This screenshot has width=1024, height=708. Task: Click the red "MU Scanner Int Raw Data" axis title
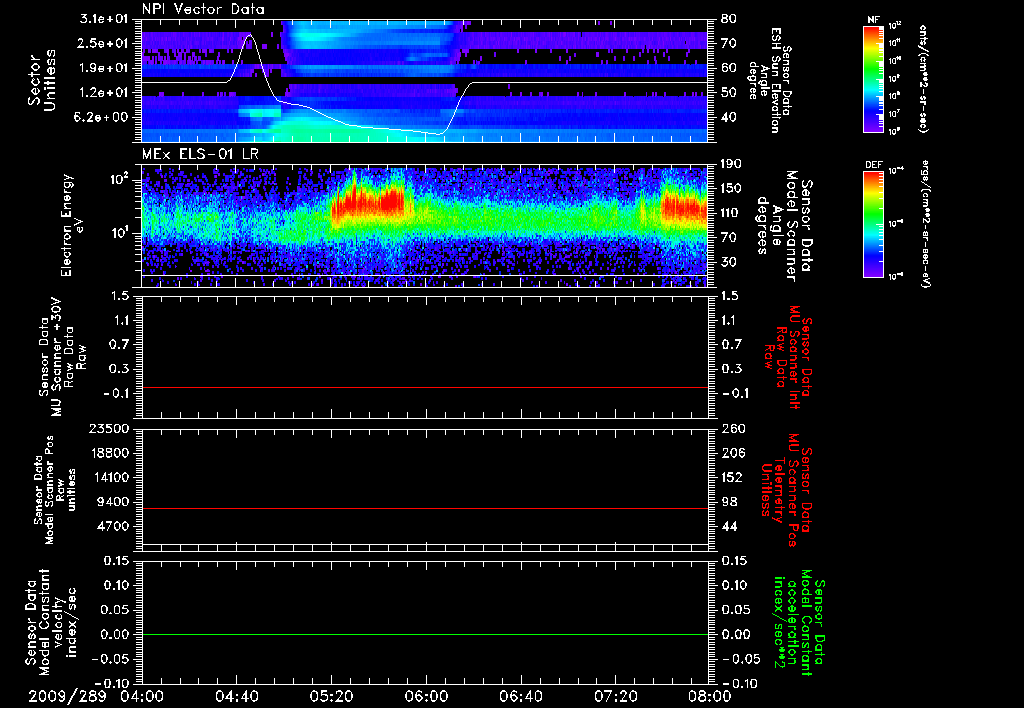pyautogui.click(x=788, y=357)
